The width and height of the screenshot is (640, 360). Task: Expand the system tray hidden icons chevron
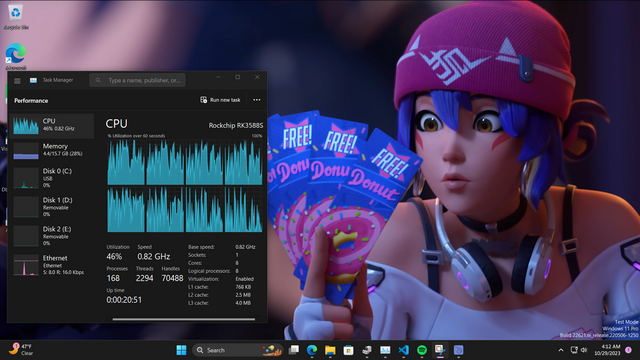point(561,350)
